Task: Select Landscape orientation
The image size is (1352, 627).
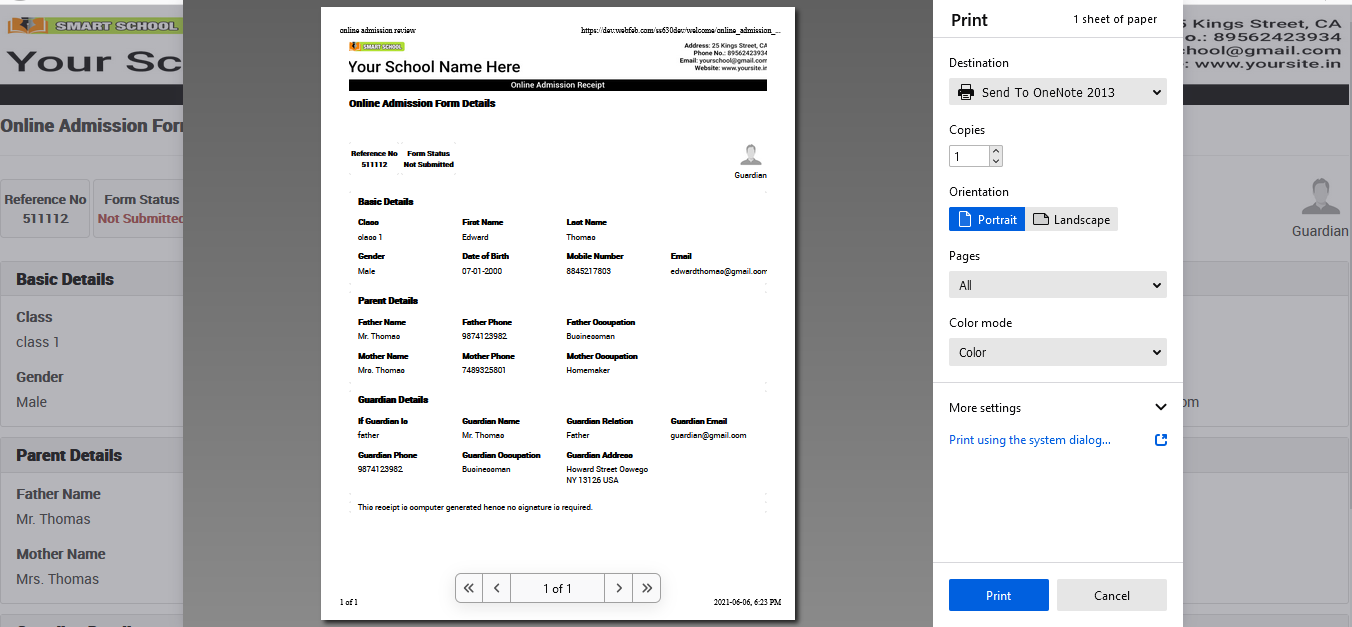Action: click(x=1071, y=219)
